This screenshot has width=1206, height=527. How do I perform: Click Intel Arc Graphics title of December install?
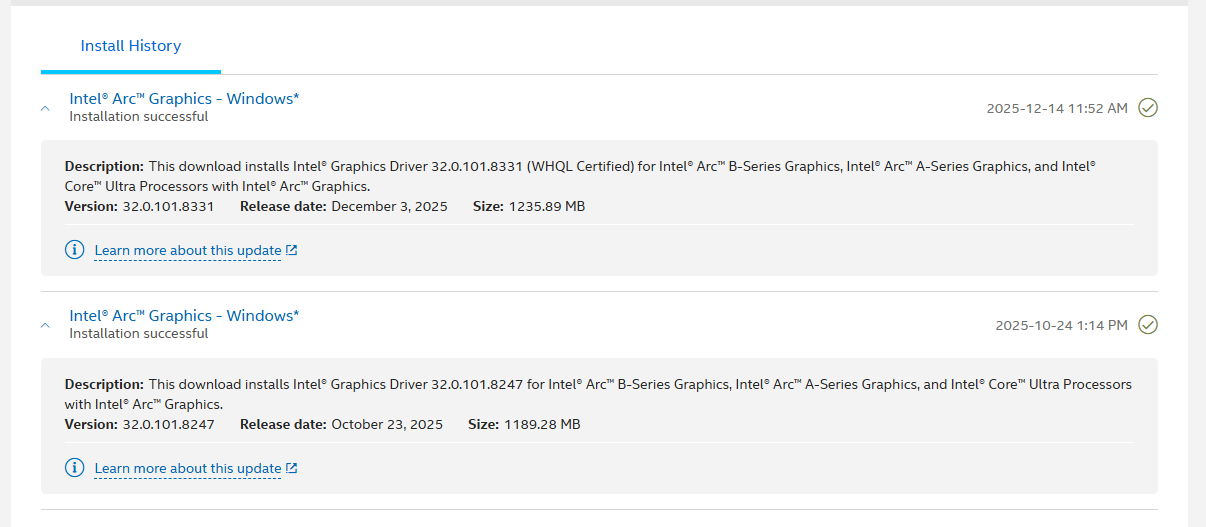click(184, 98)
